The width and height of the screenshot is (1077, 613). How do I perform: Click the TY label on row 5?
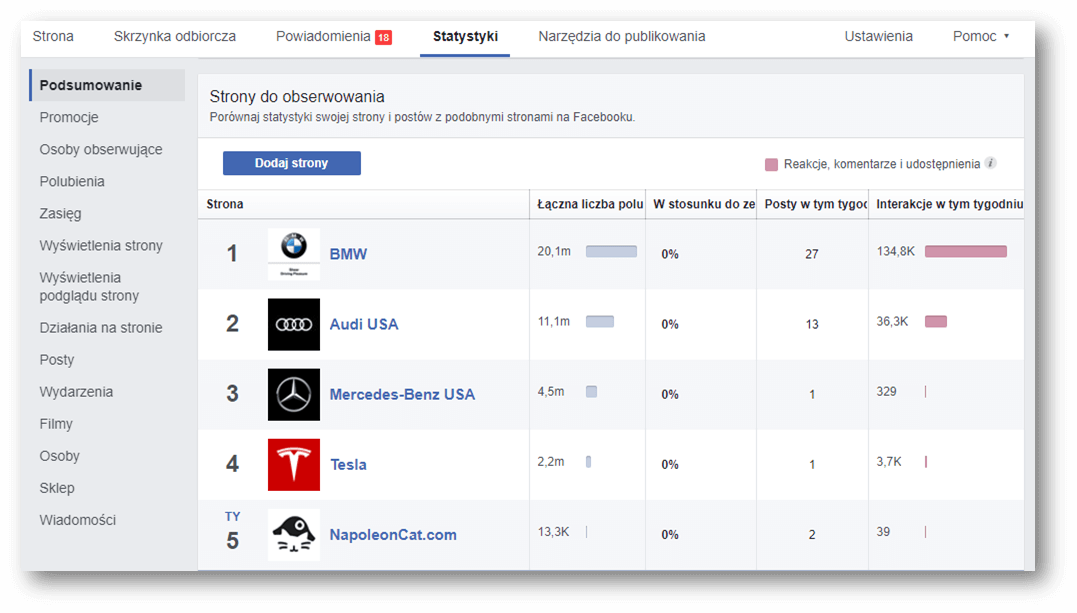pyautogui.click(x=232, y=517)
